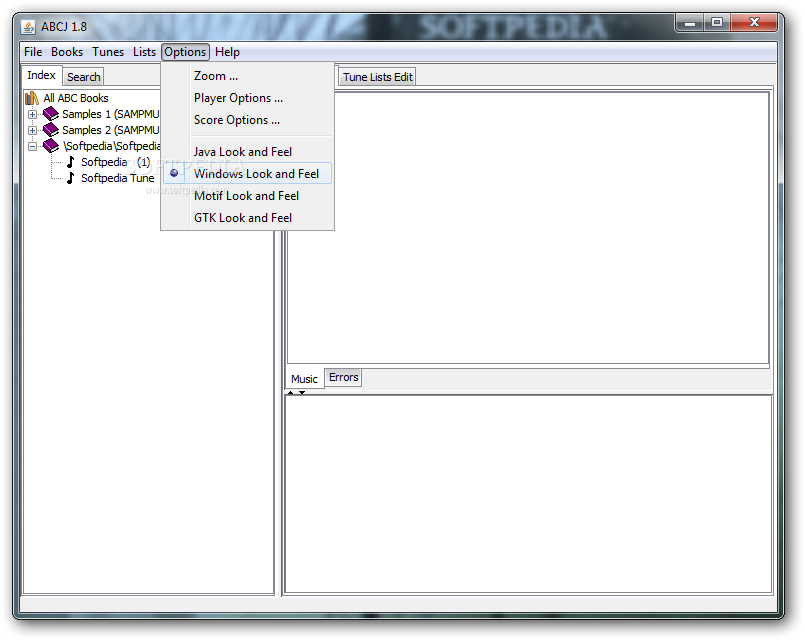Open the Tunes menu
The height and width of the screenshot is (640, 805).
coord(108,52)
